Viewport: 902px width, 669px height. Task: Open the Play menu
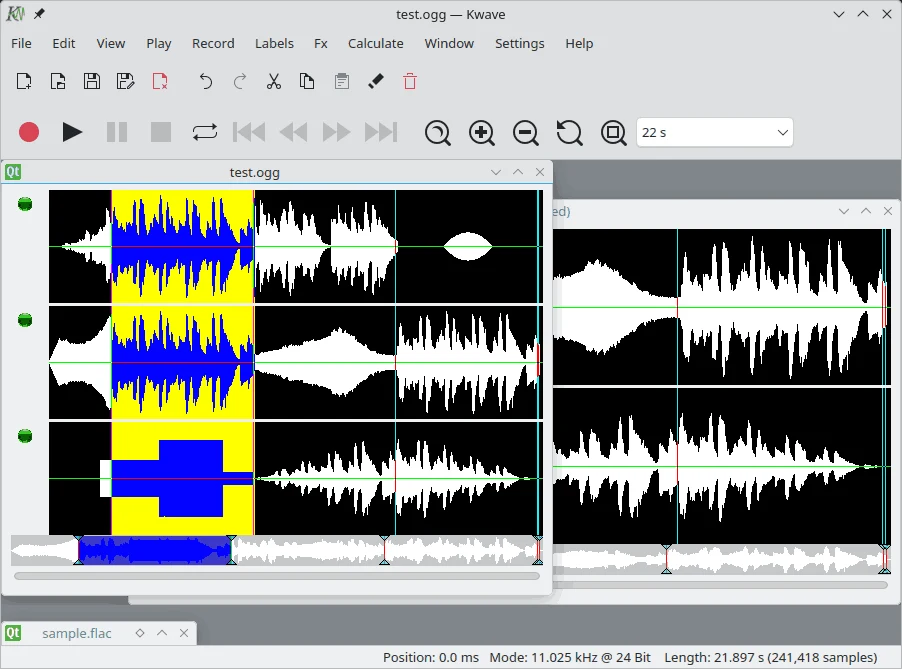tap(159, 43)
